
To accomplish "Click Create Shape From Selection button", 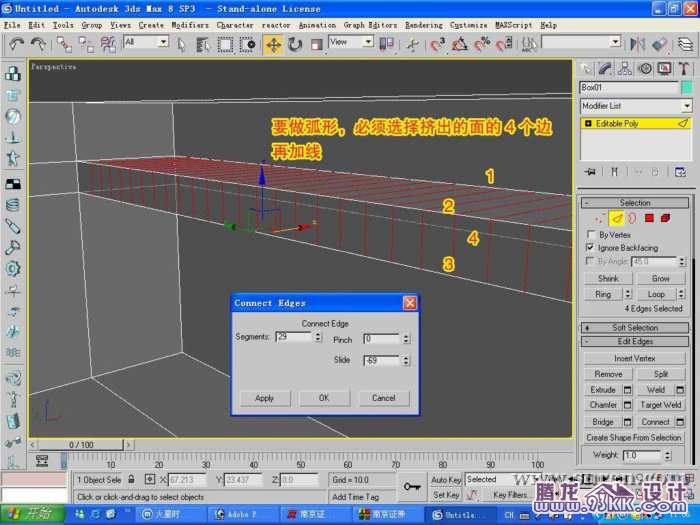I will (x=634, y=438).
